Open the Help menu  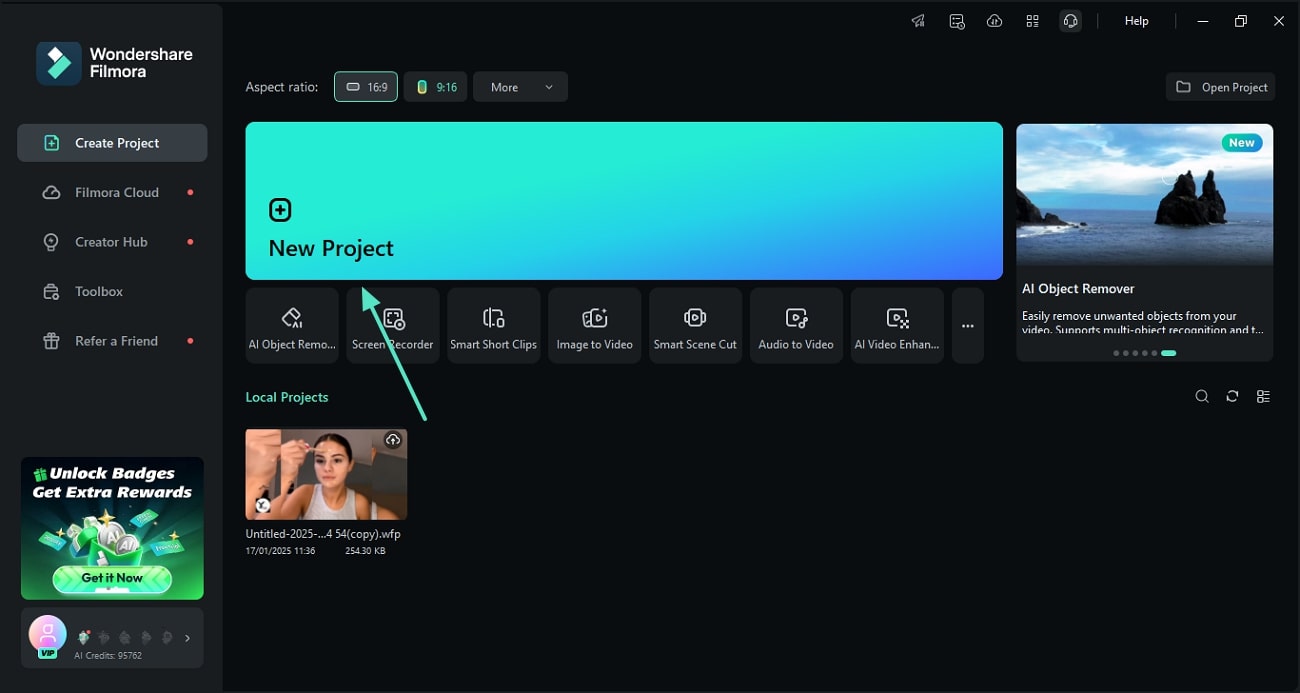(x=1136, y=21)
